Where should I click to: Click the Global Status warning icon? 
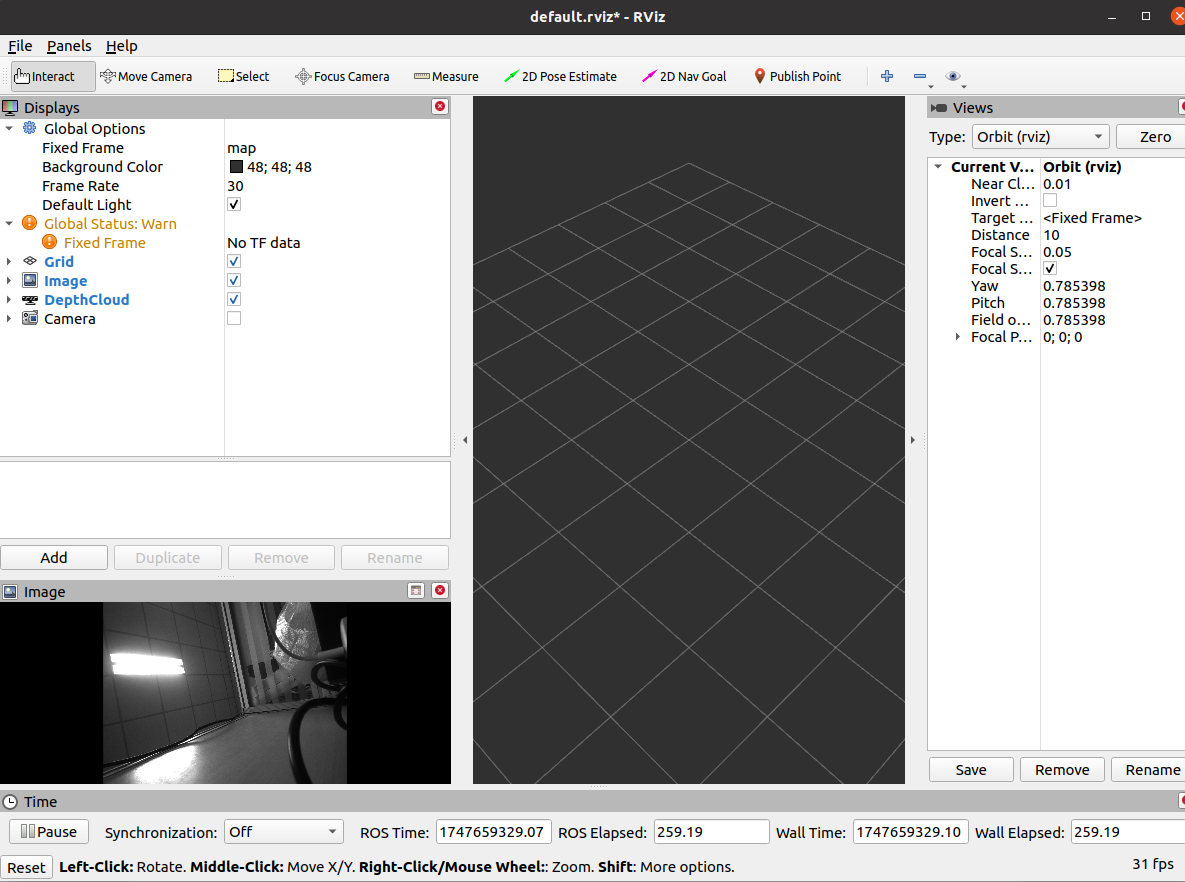point(29,223)
